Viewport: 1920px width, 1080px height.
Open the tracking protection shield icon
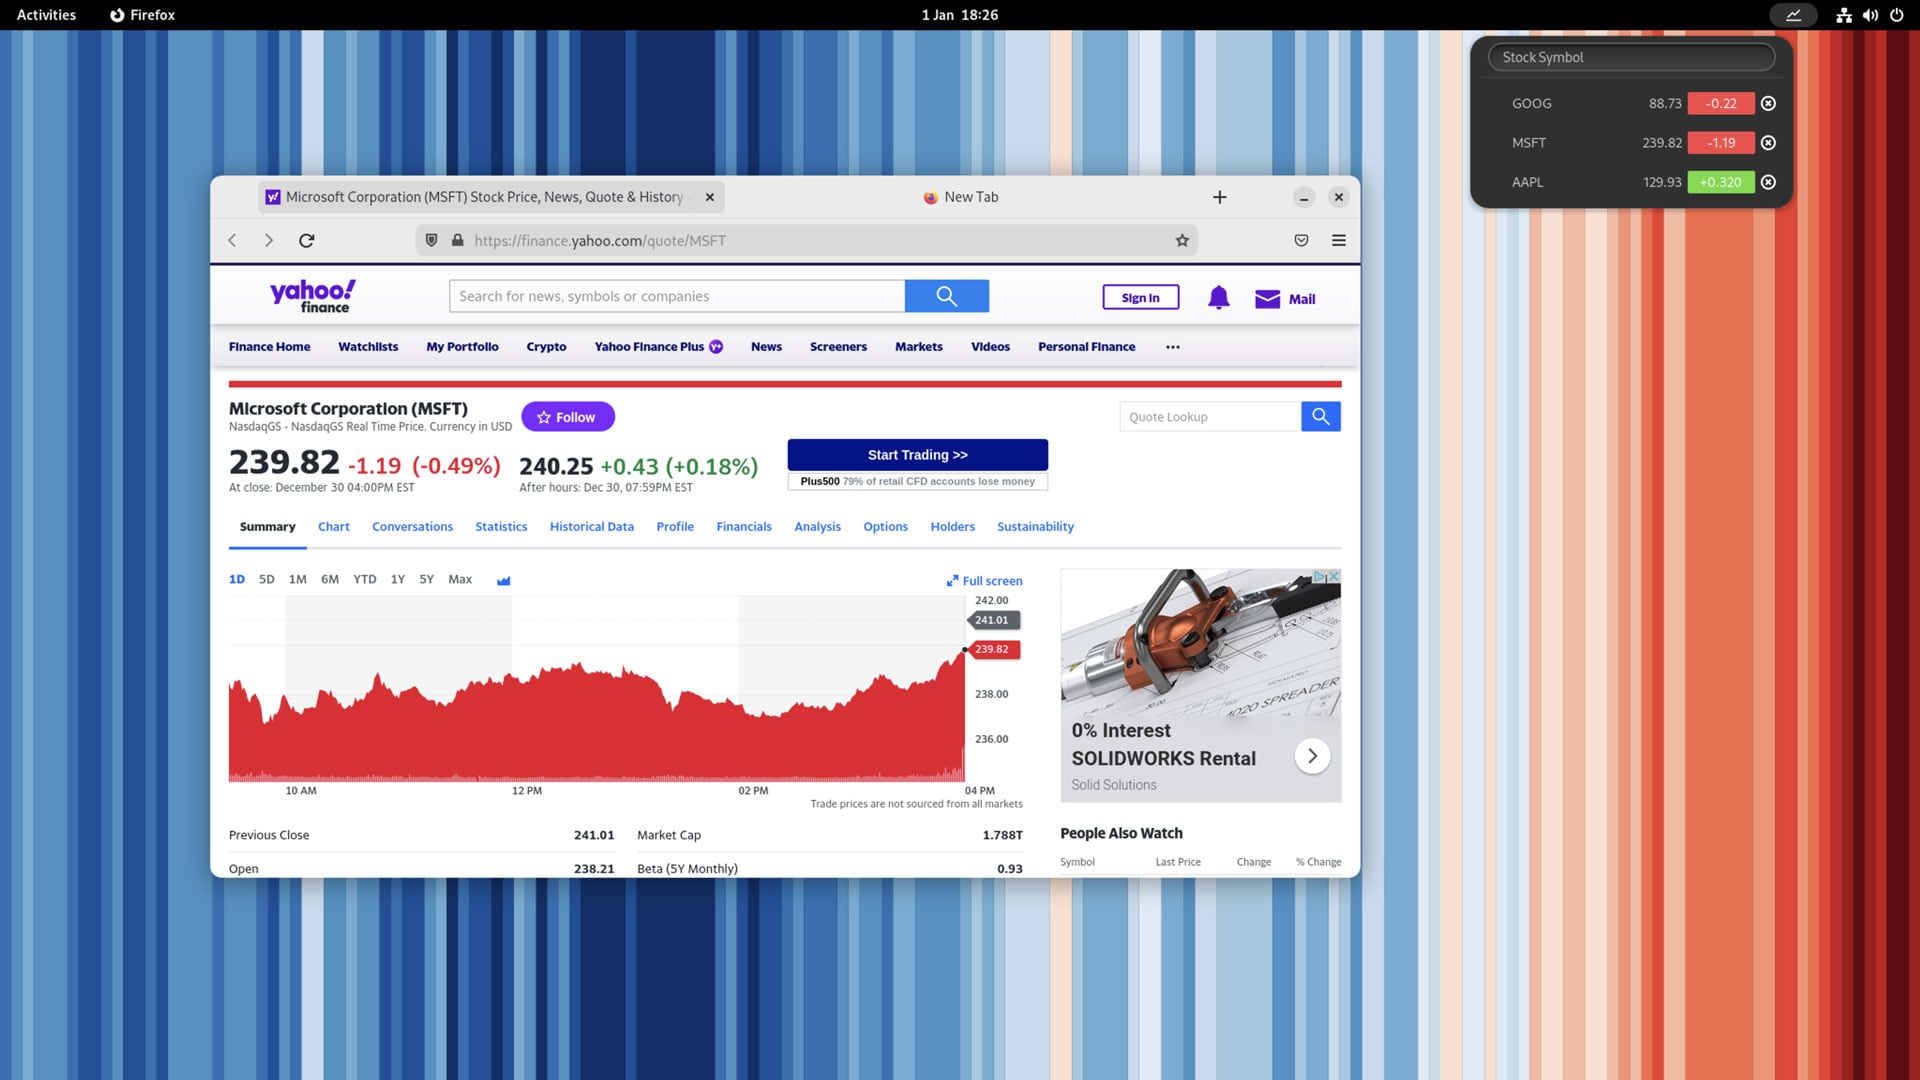(432, 240)
